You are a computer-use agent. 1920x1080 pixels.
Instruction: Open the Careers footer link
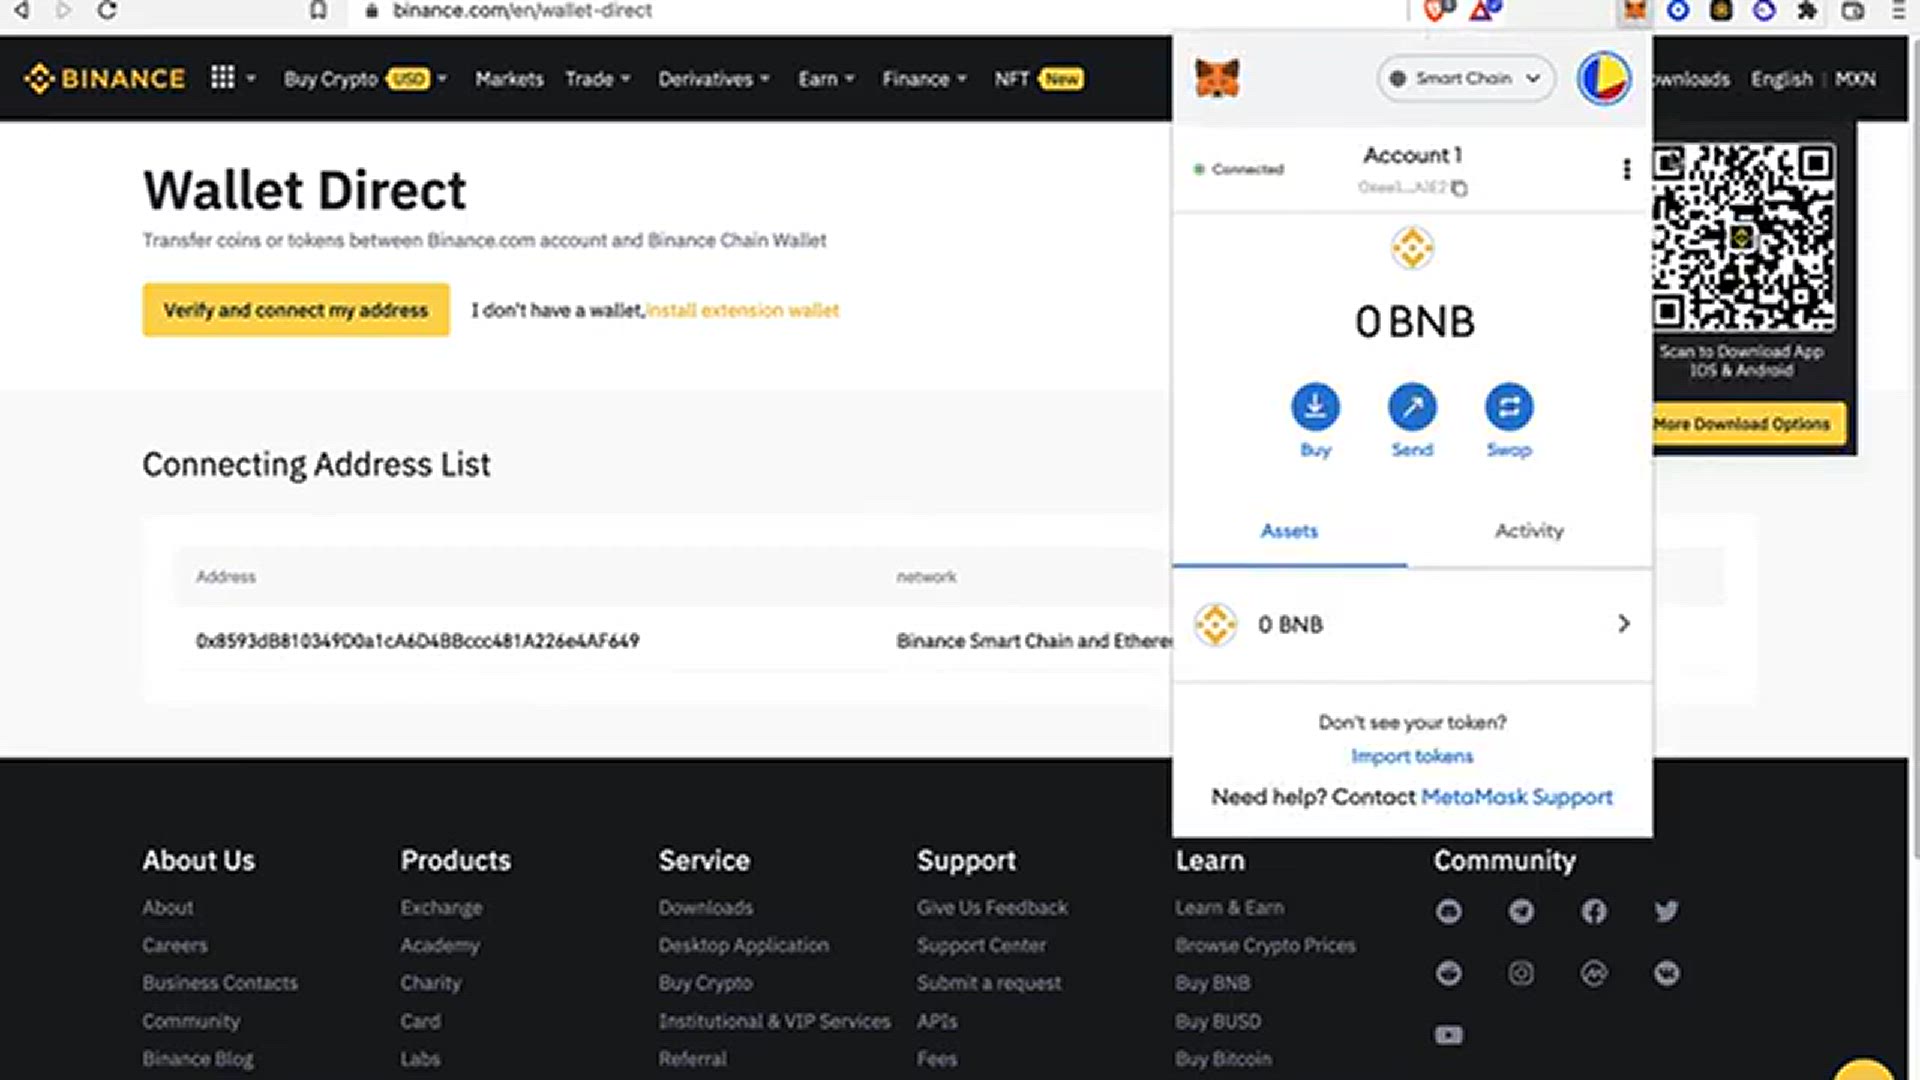[x=175, y=945]
